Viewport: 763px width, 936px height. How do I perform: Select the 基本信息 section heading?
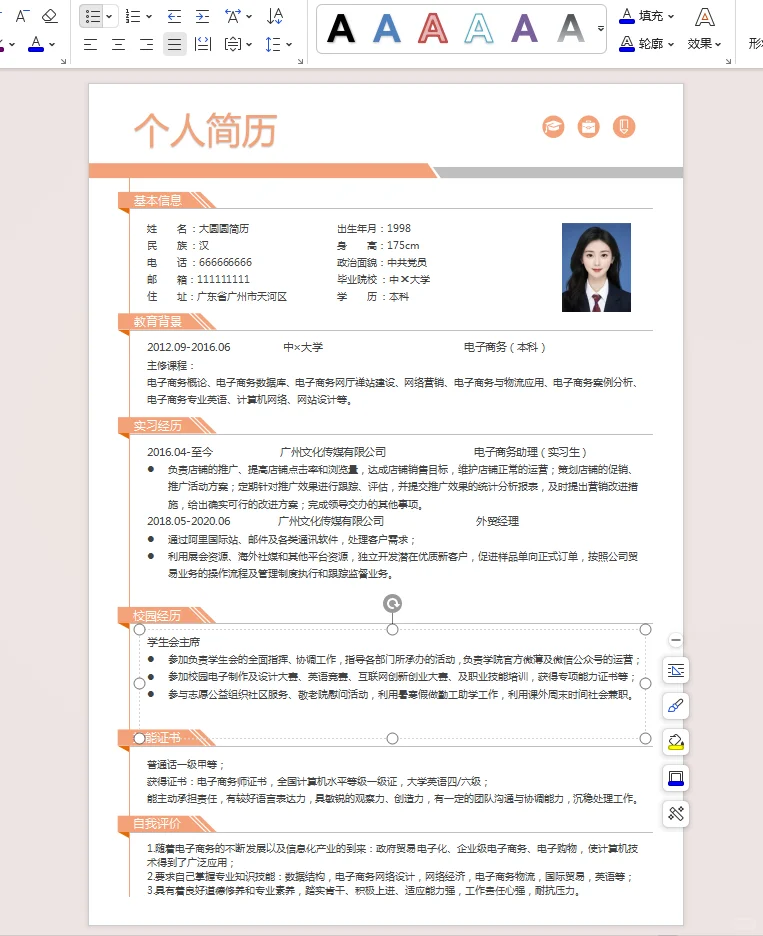pyautogui.click(x=158, y=201)
